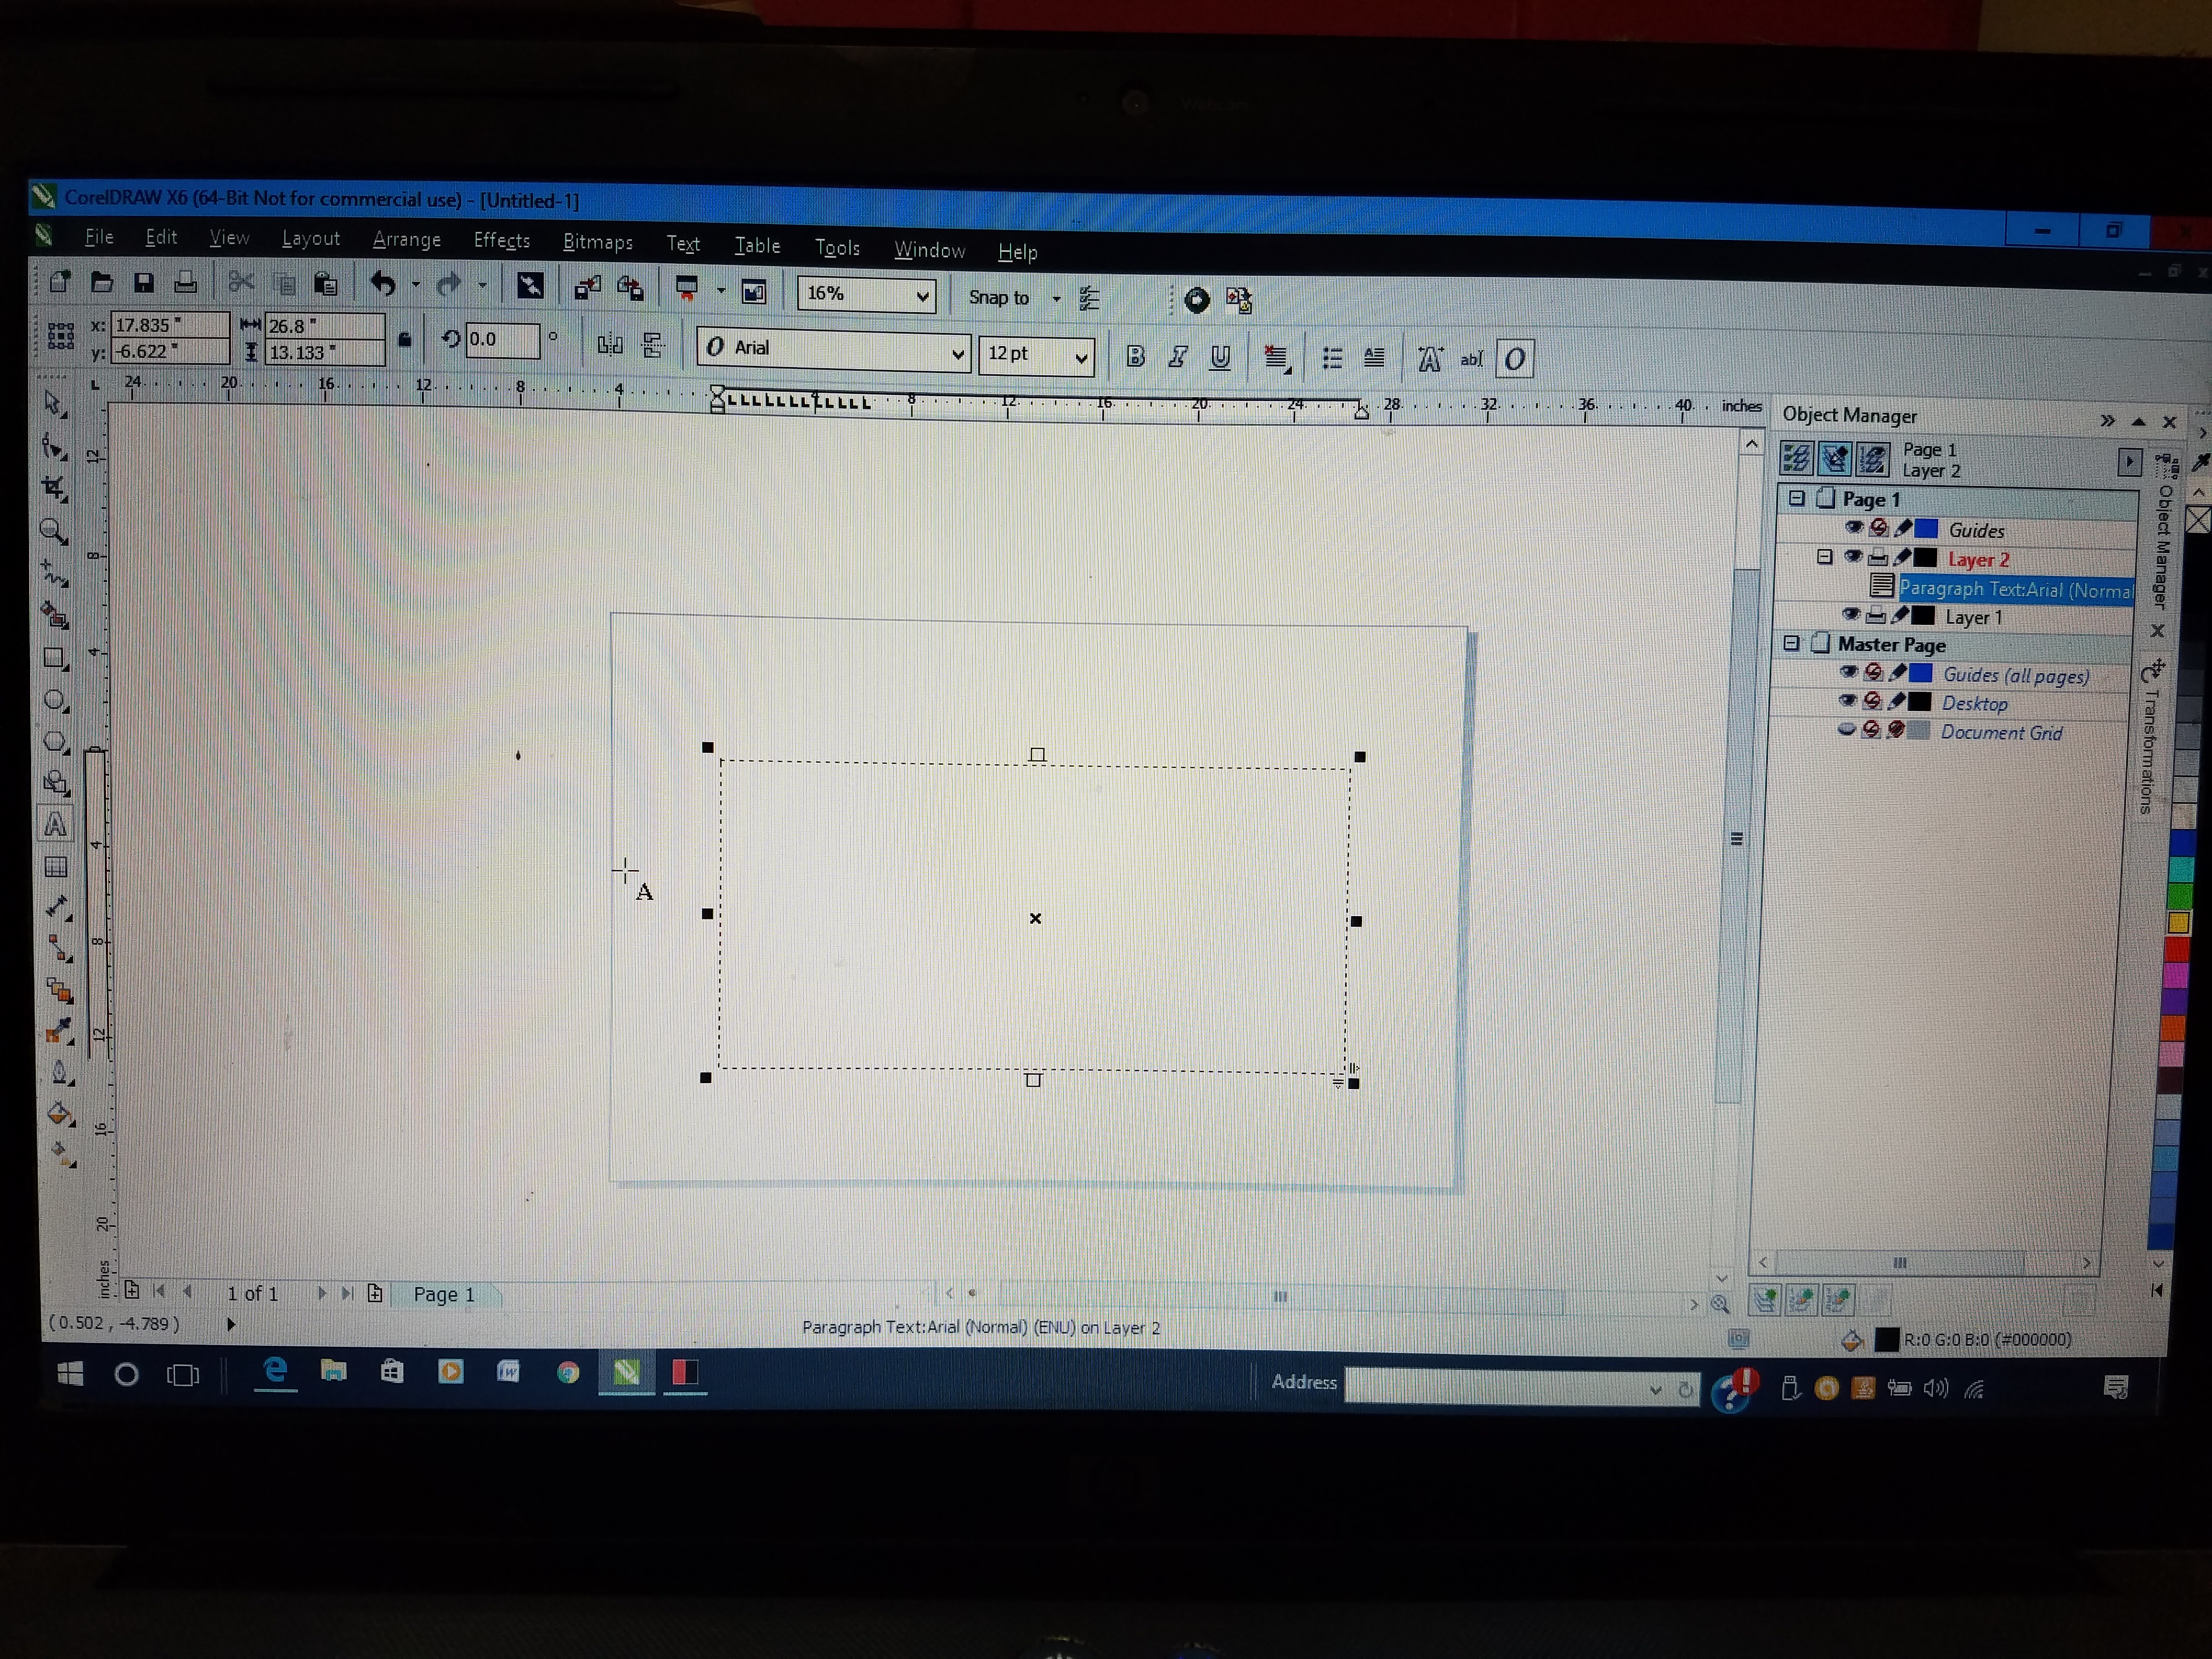Open the Effects menu
2212x1659 pixels.
501,240
